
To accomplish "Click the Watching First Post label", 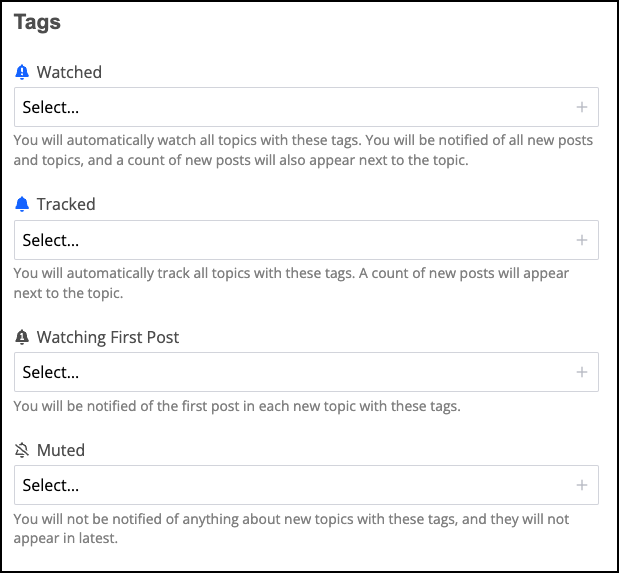I will 108,337.
